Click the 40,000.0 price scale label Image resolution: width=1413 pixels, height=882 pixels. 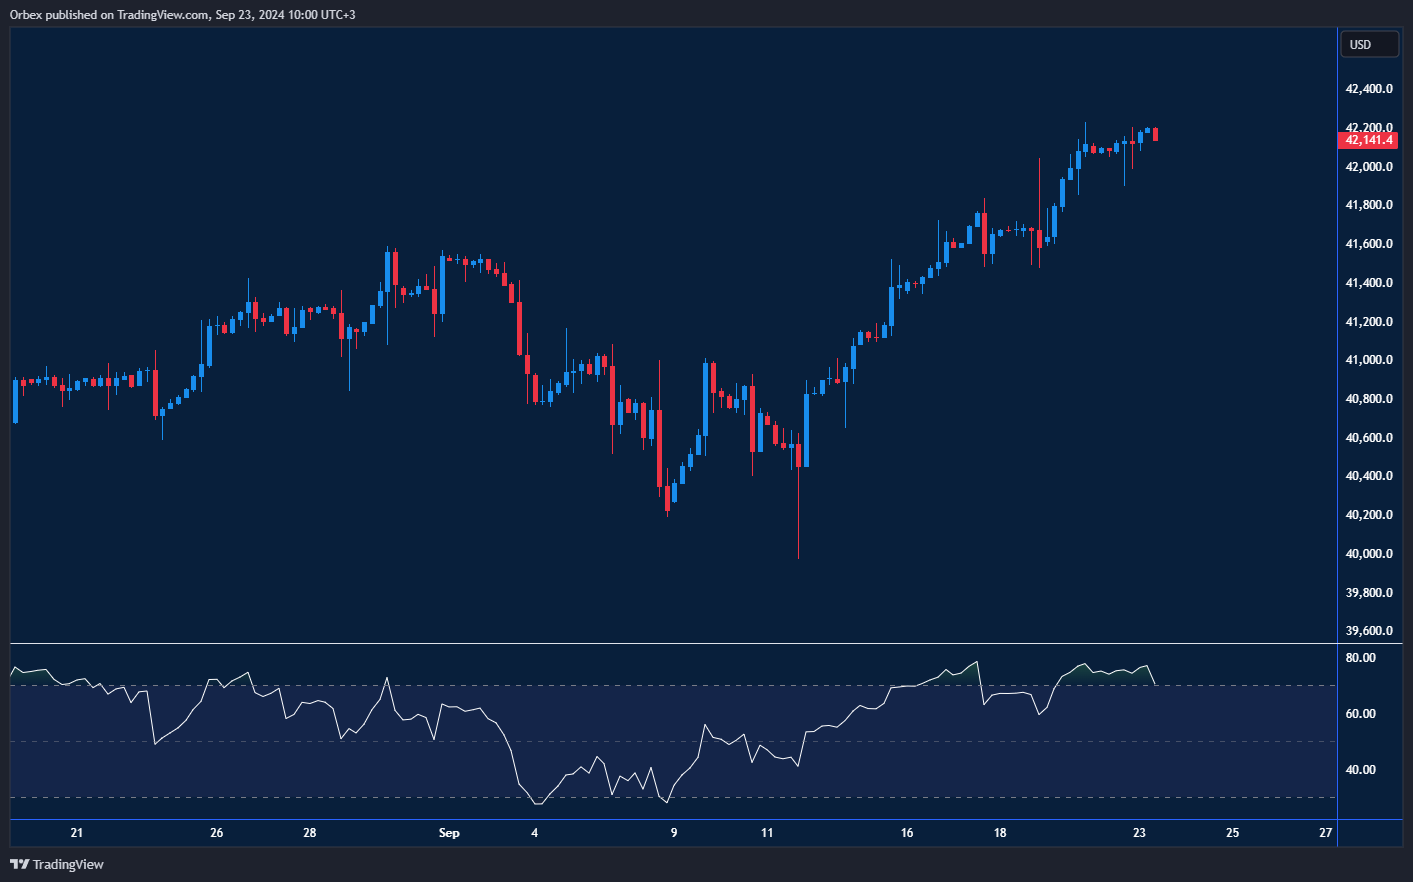[1368, 554]
